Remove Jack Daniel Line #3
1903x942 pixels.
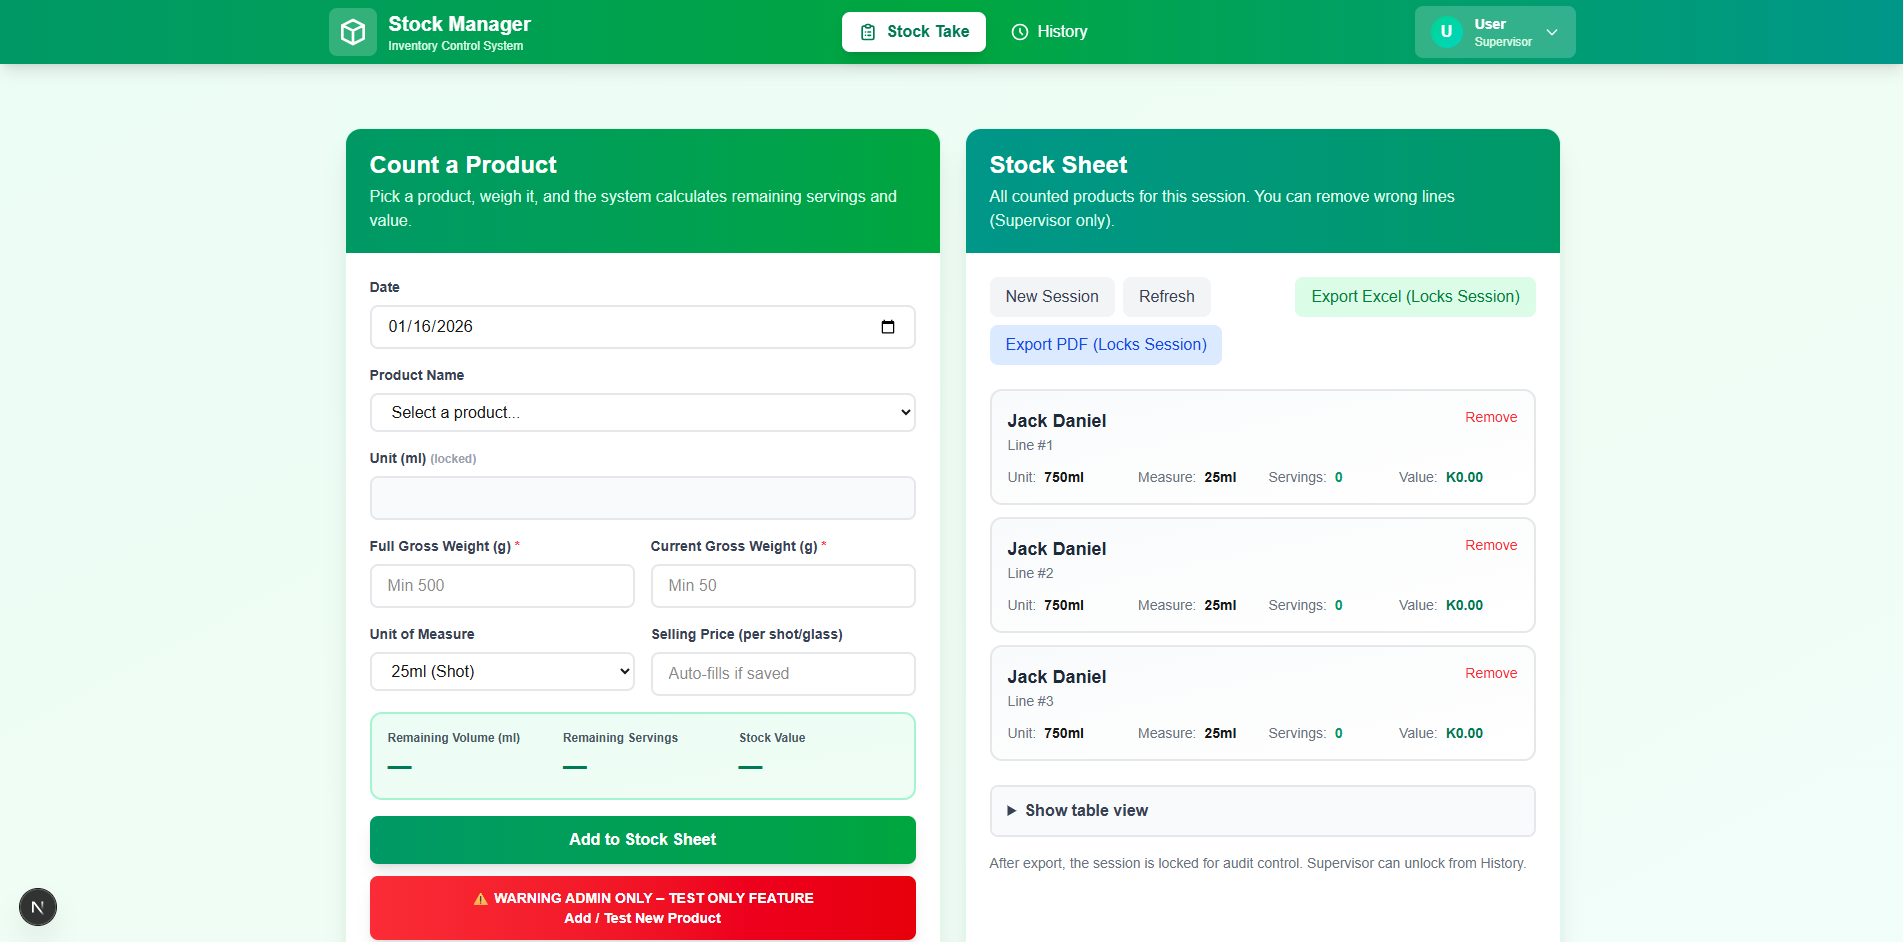point(1490,673)
